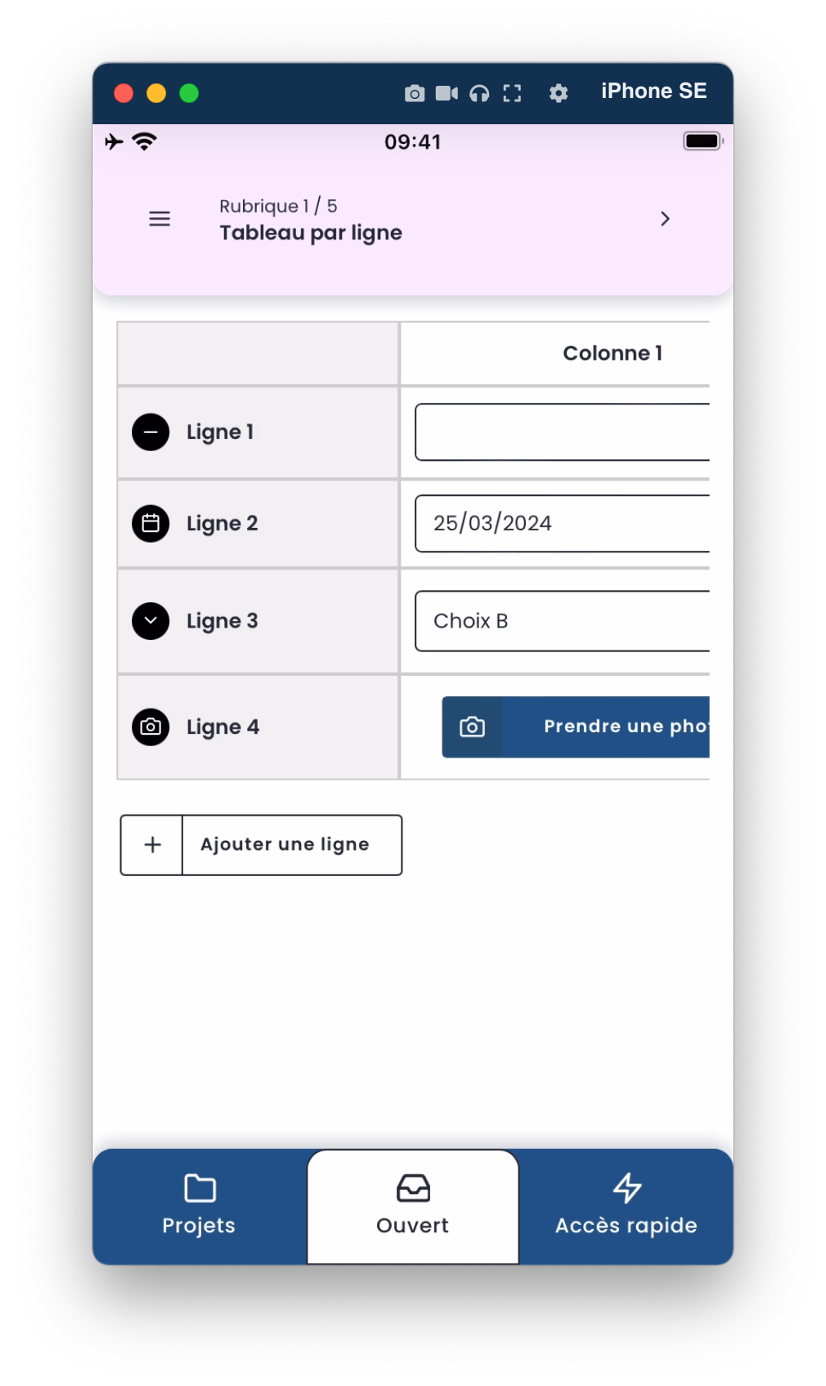Open the Choix B dropdown field
826x1386 pixels.
pyautogui.click(x=562, y=621)
